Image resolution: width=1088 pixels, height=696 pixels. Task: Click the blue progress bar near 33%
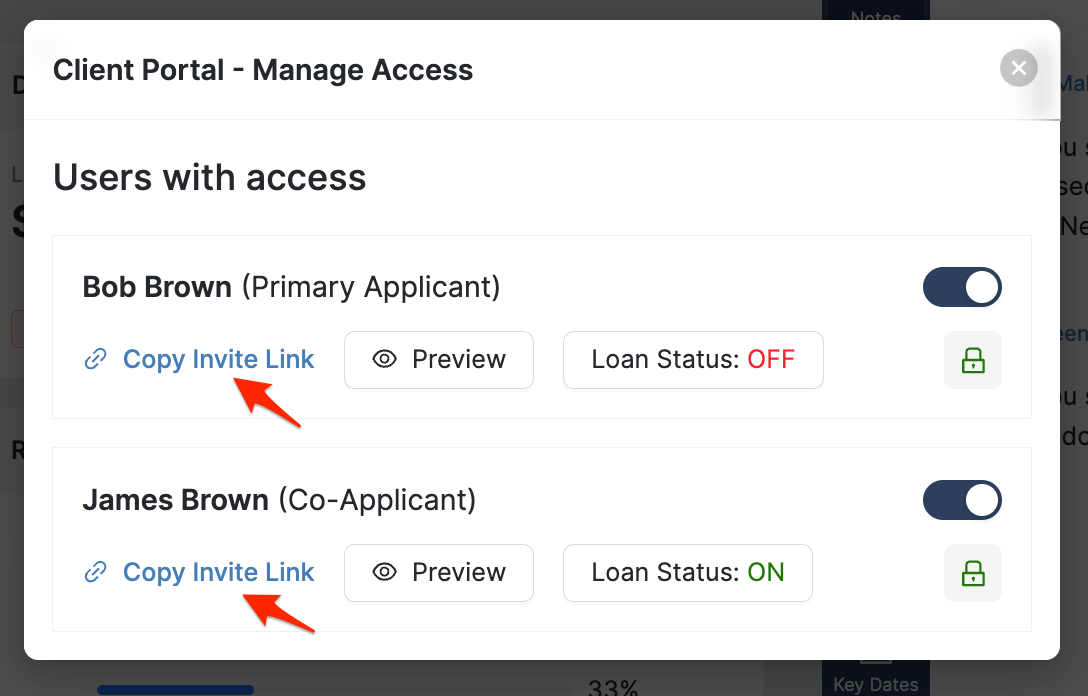[175, 689]
